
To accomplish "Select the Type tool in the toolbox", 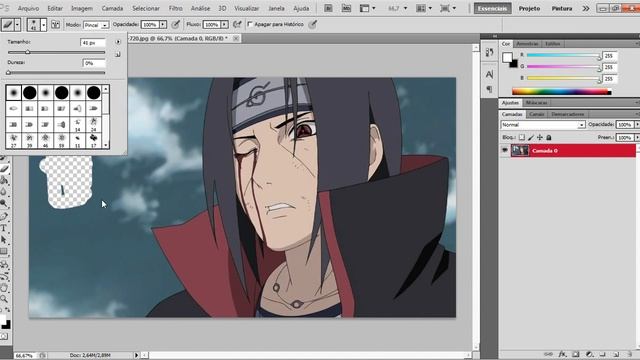I will (x=4, y=229).
